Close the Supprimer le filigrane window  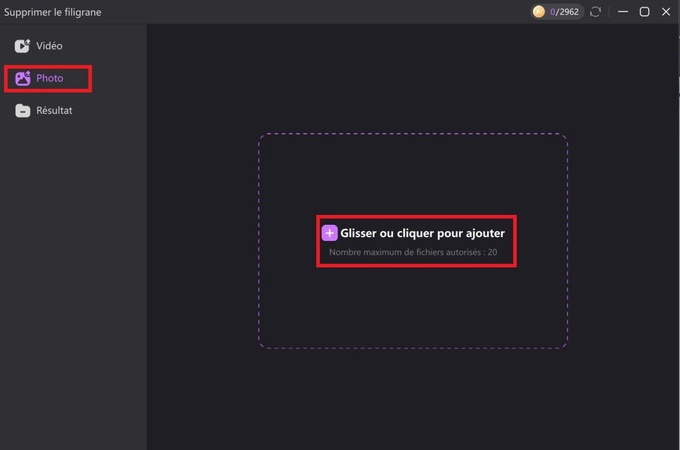click(666, 12)
